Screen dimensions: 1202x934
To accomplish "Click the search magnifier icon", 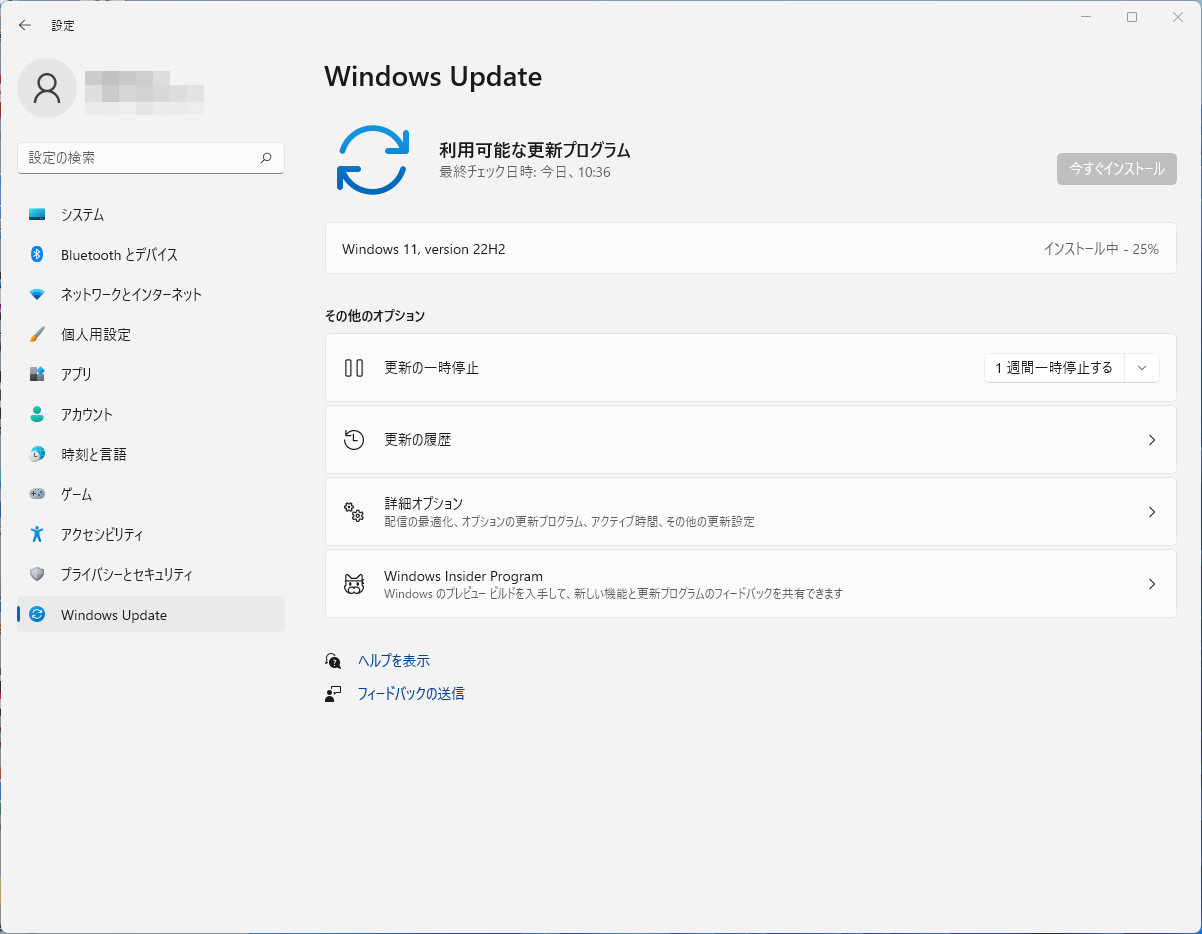I will click(266, 158).
